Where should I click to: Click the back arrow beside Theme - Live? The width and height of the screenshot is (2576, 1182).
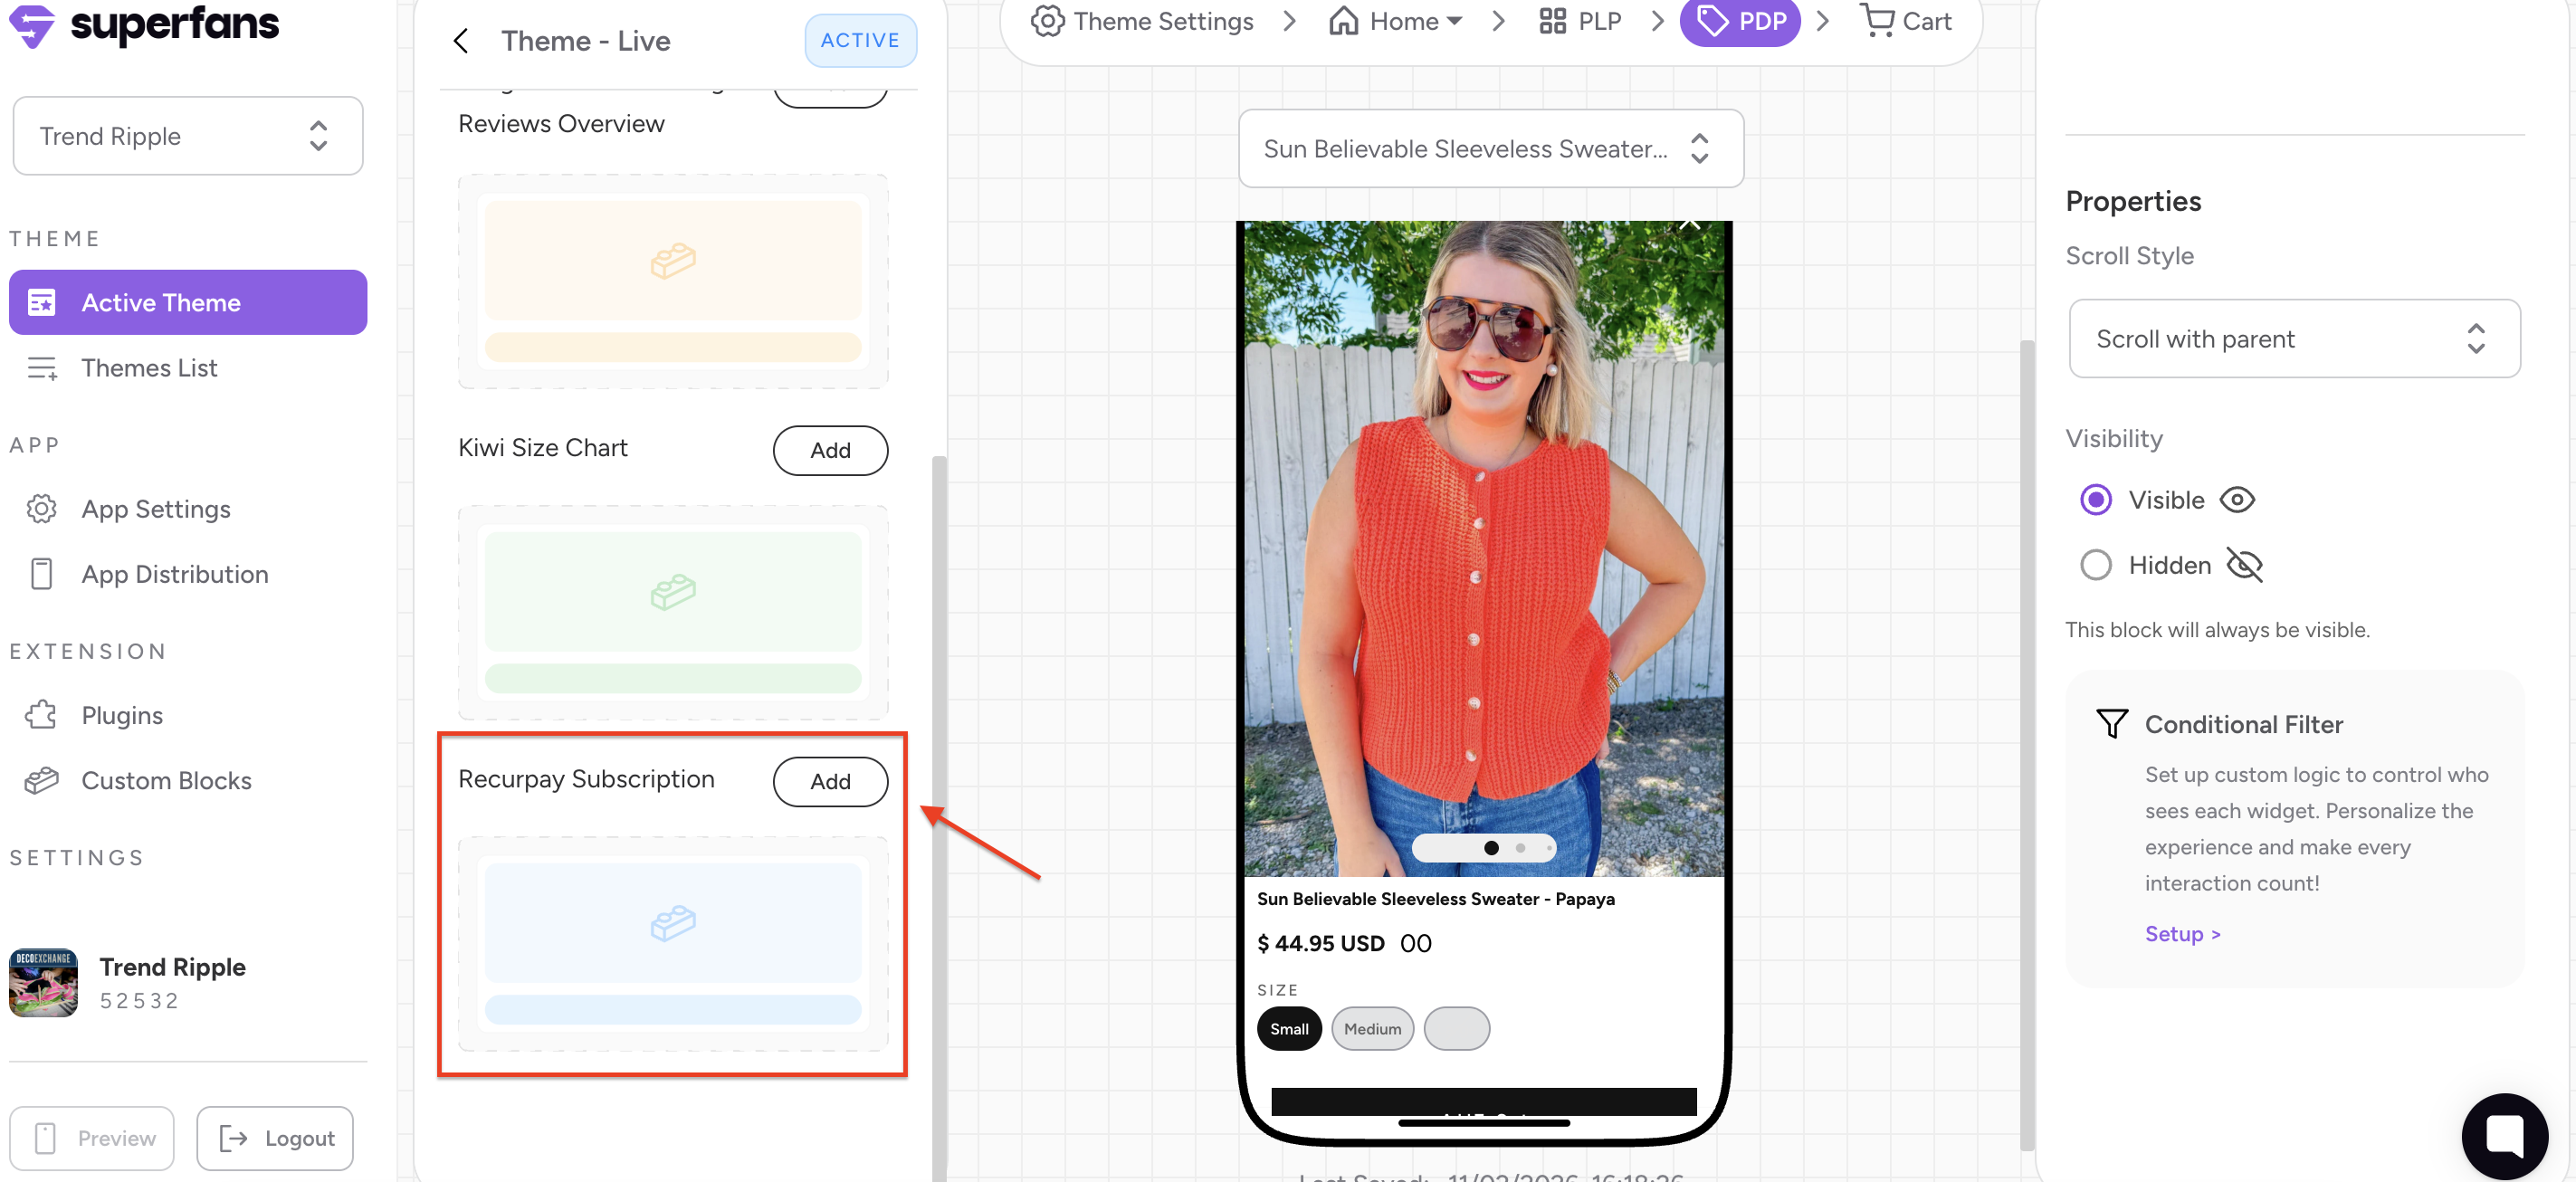460,41
